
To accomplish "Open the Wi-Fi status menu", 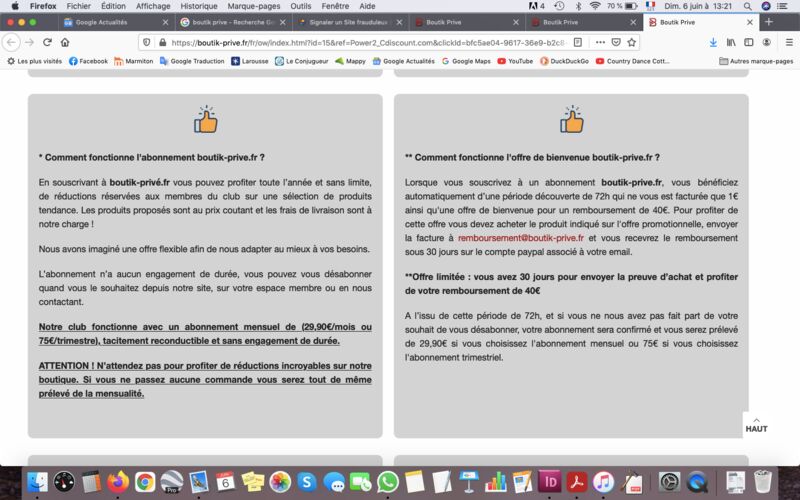I will (x=595, y=6).
